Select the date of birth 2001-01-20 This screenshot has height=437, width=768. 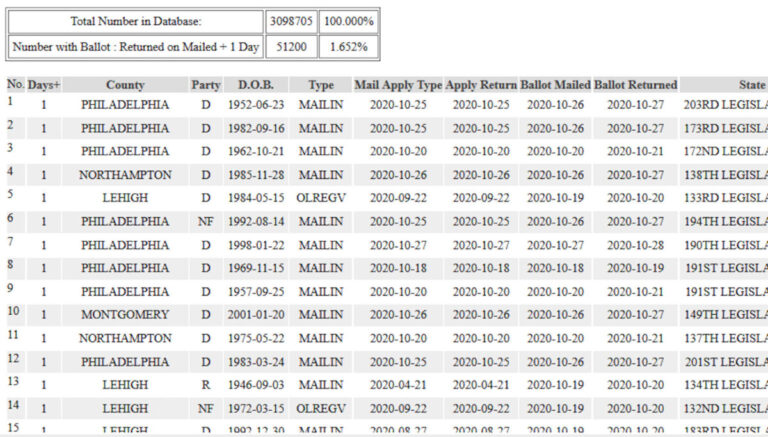click(256, 315)
